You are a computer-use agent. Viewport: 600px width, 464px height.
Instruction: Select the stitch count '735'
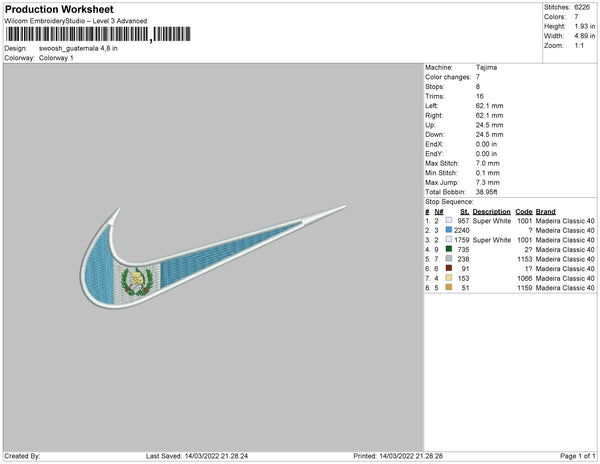click(x=463, y=250)
